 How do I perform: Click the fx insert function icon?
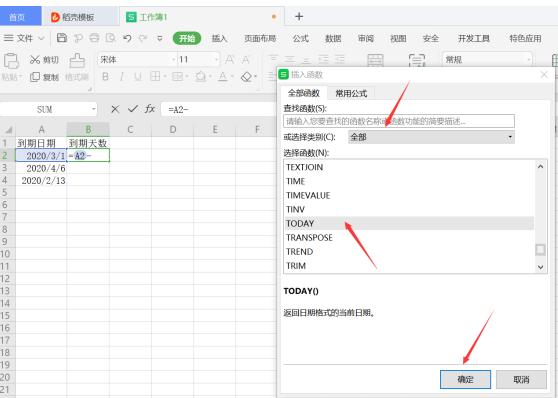[x=150, y=109]
